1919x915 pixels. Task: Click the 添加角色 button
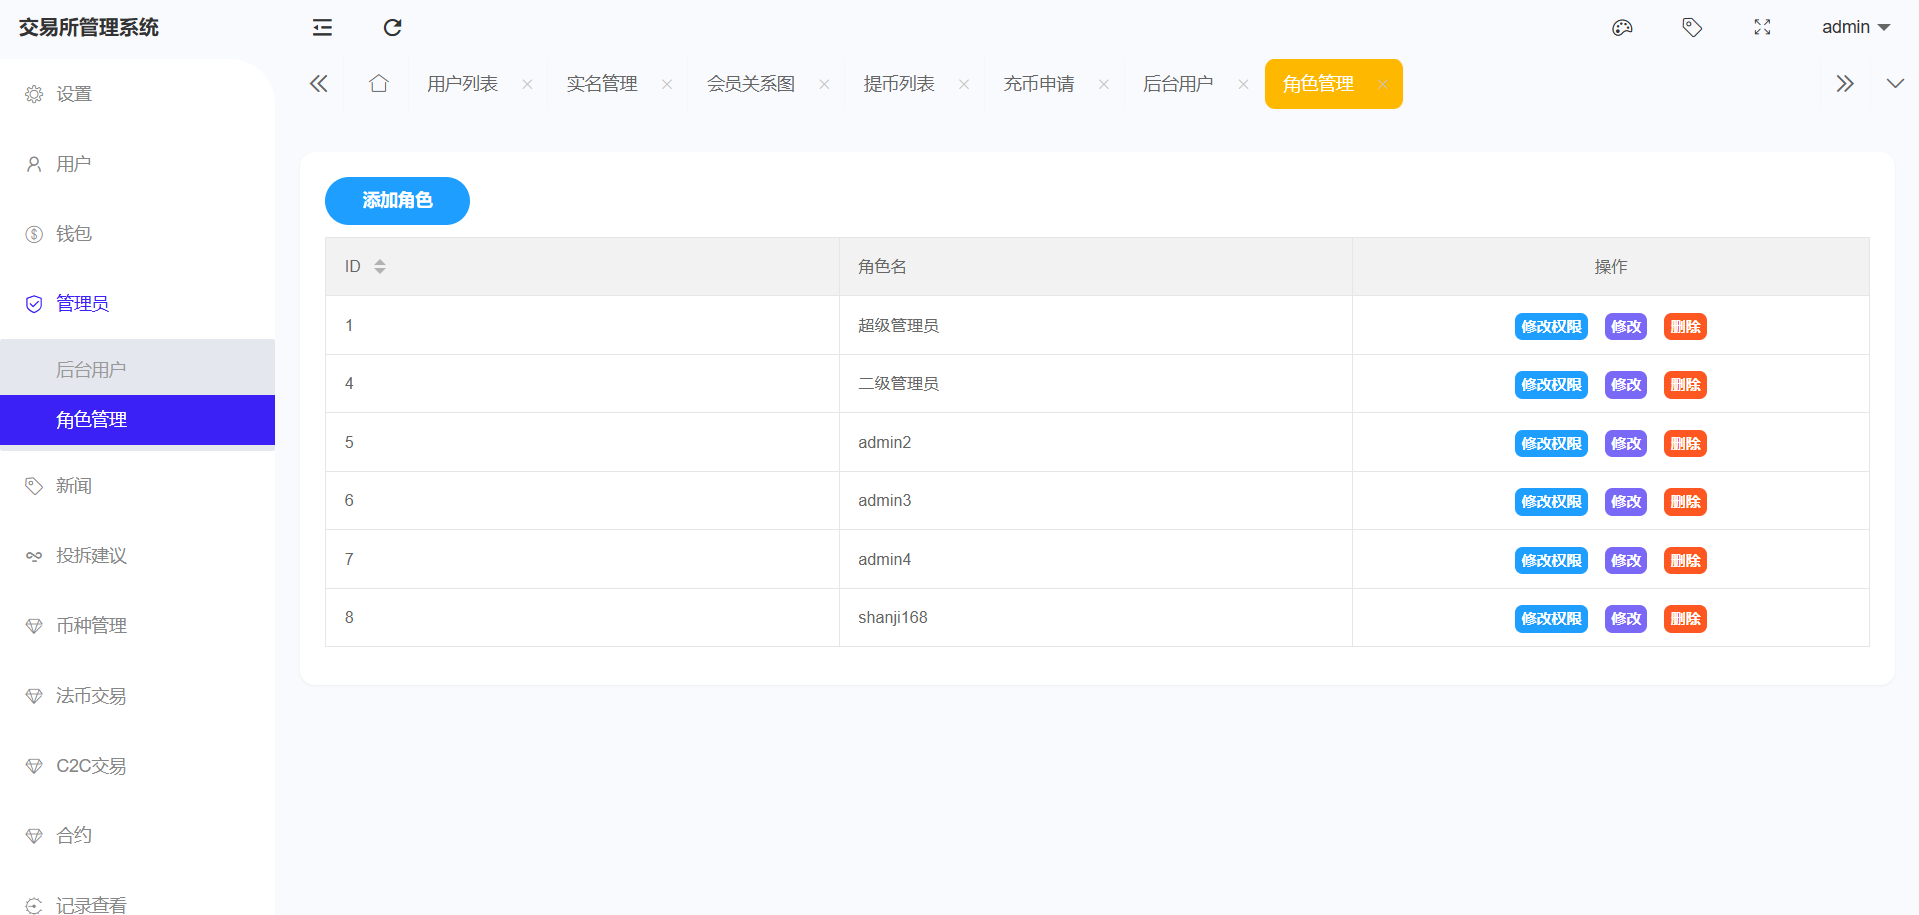pyautogui.click(x=397, y=201)
